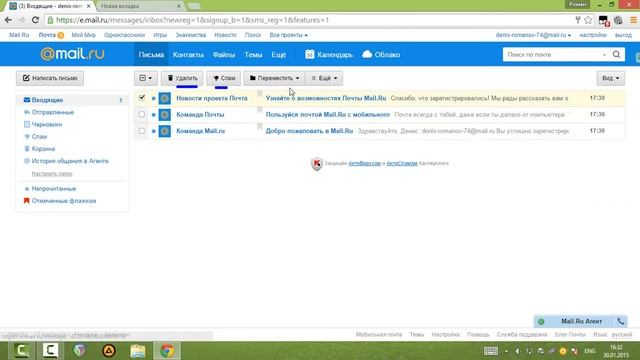
Task: Click the mail.ru logo
Action: (73, 54)
